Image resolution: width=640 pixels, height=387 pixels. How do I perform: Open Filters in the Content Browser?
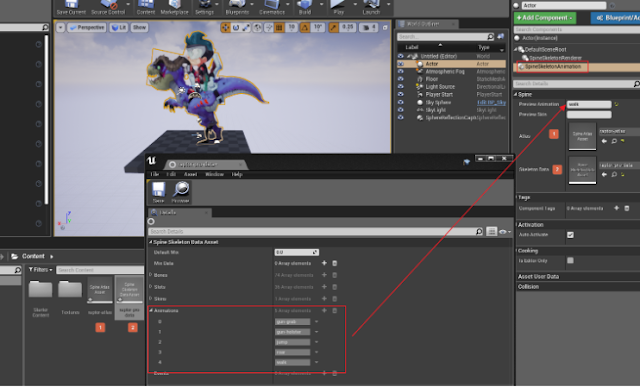point(40,270)
